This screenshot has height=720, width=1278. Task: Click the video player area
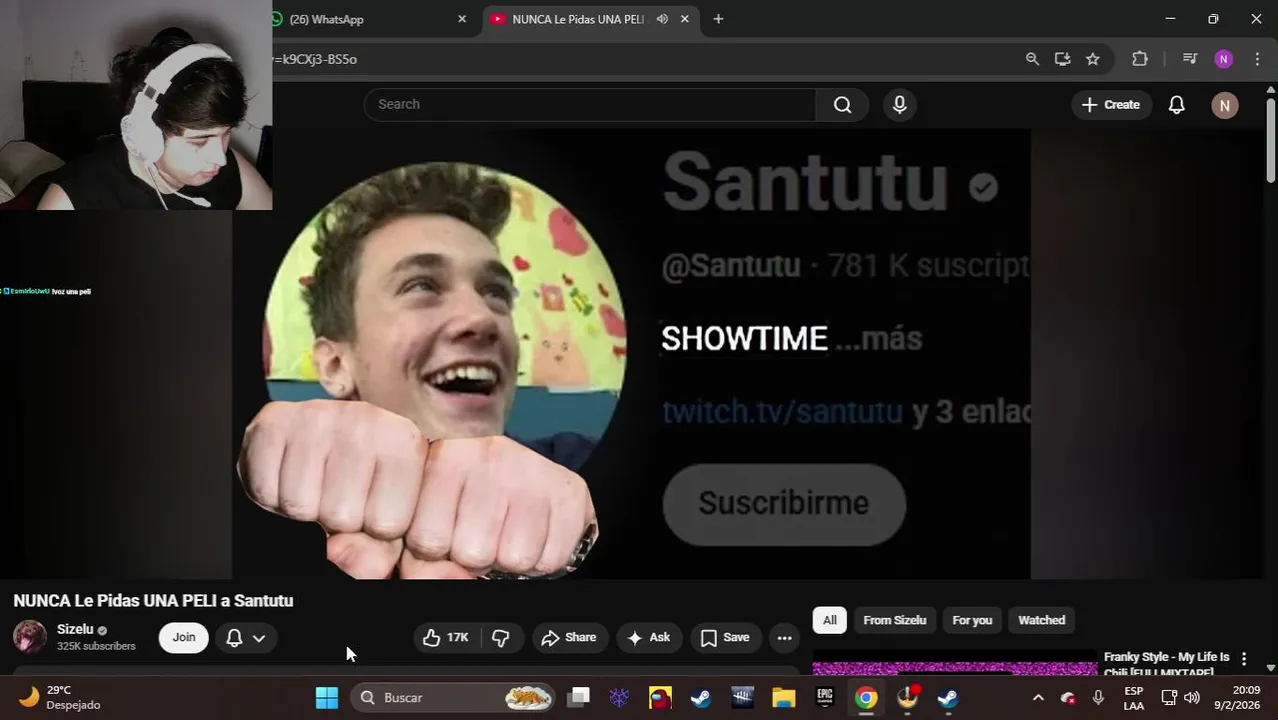pos(631,354)
